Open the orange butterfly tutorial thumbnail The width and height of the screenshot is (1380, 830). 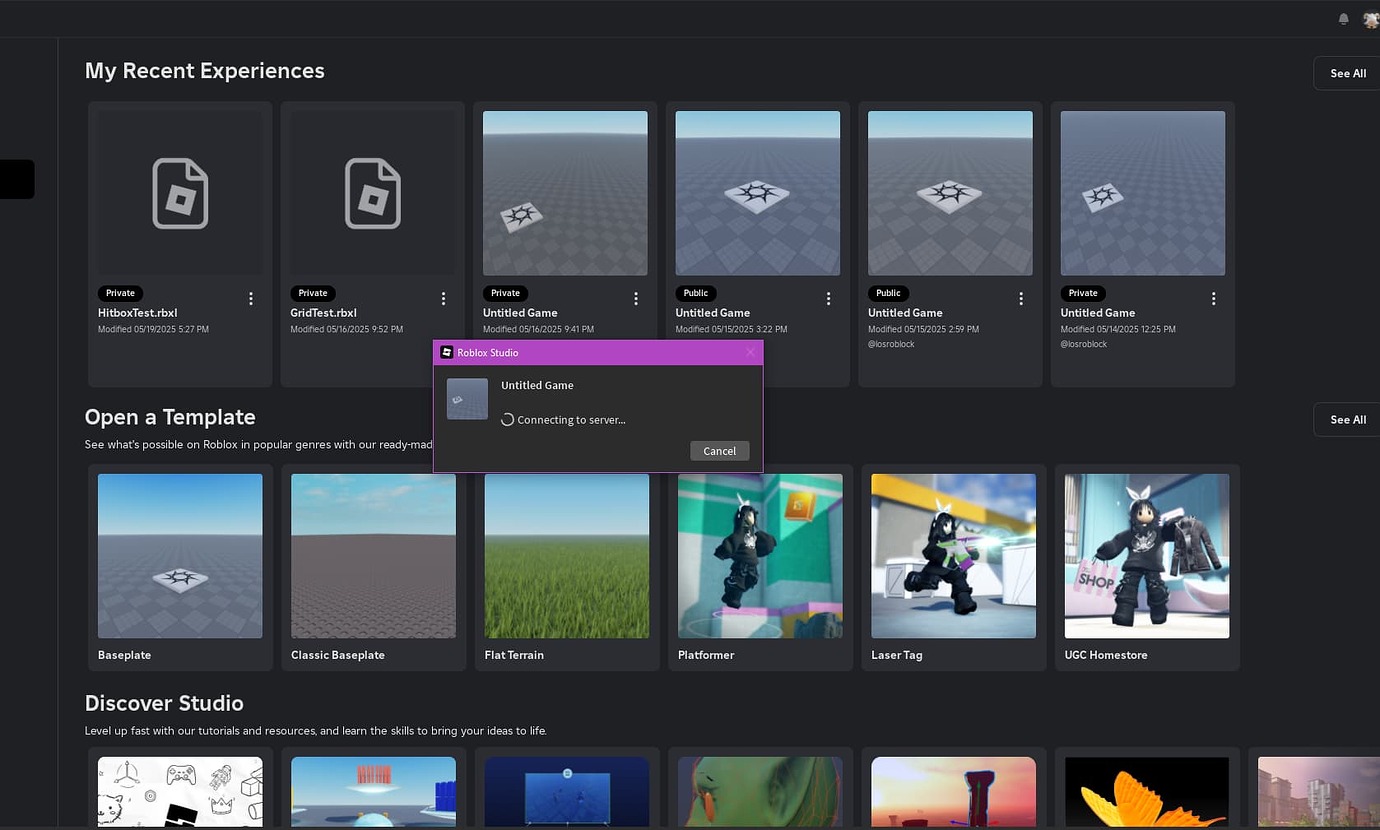coord(1147,791)
